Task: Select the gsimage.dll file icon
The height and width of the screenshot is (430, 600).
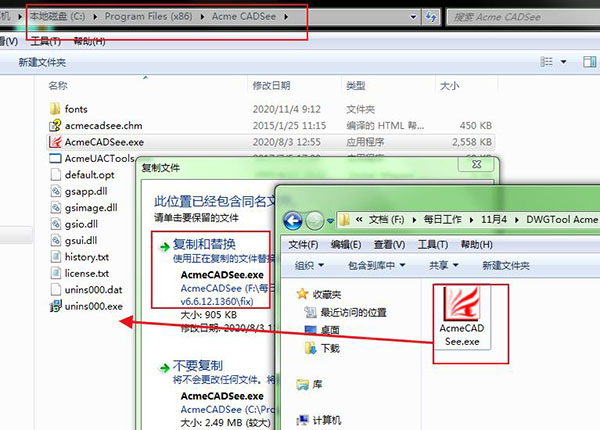Action: [55, 208]
